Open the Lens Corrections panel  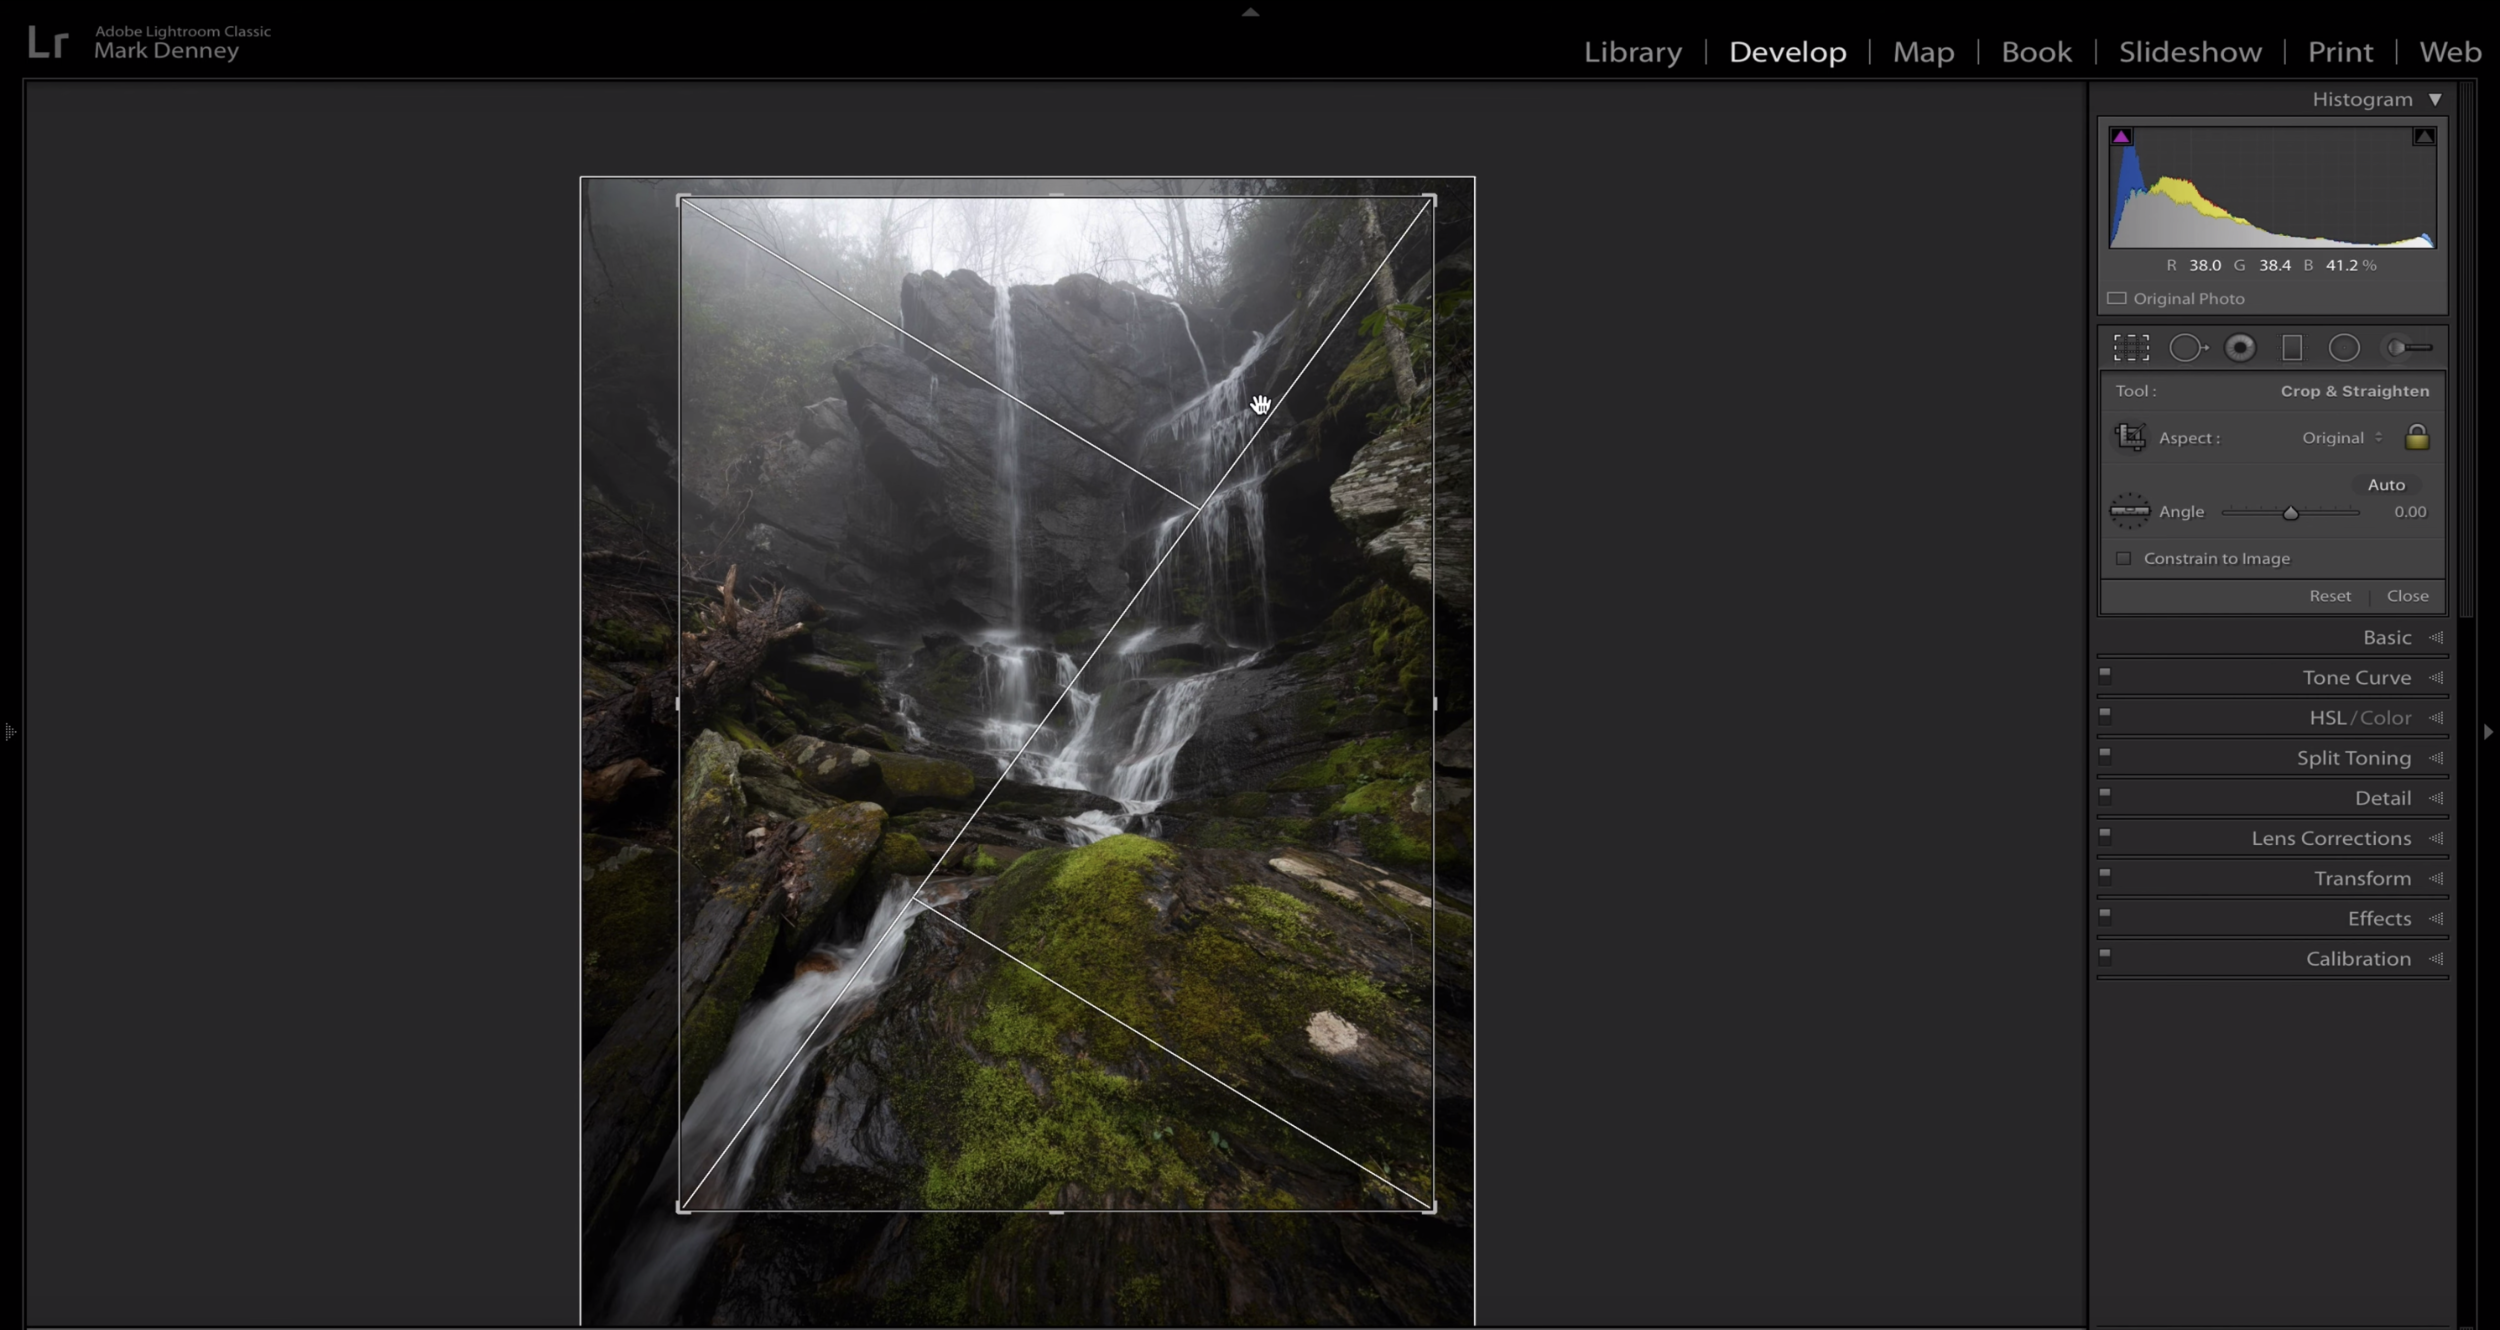coord(2332,837)
